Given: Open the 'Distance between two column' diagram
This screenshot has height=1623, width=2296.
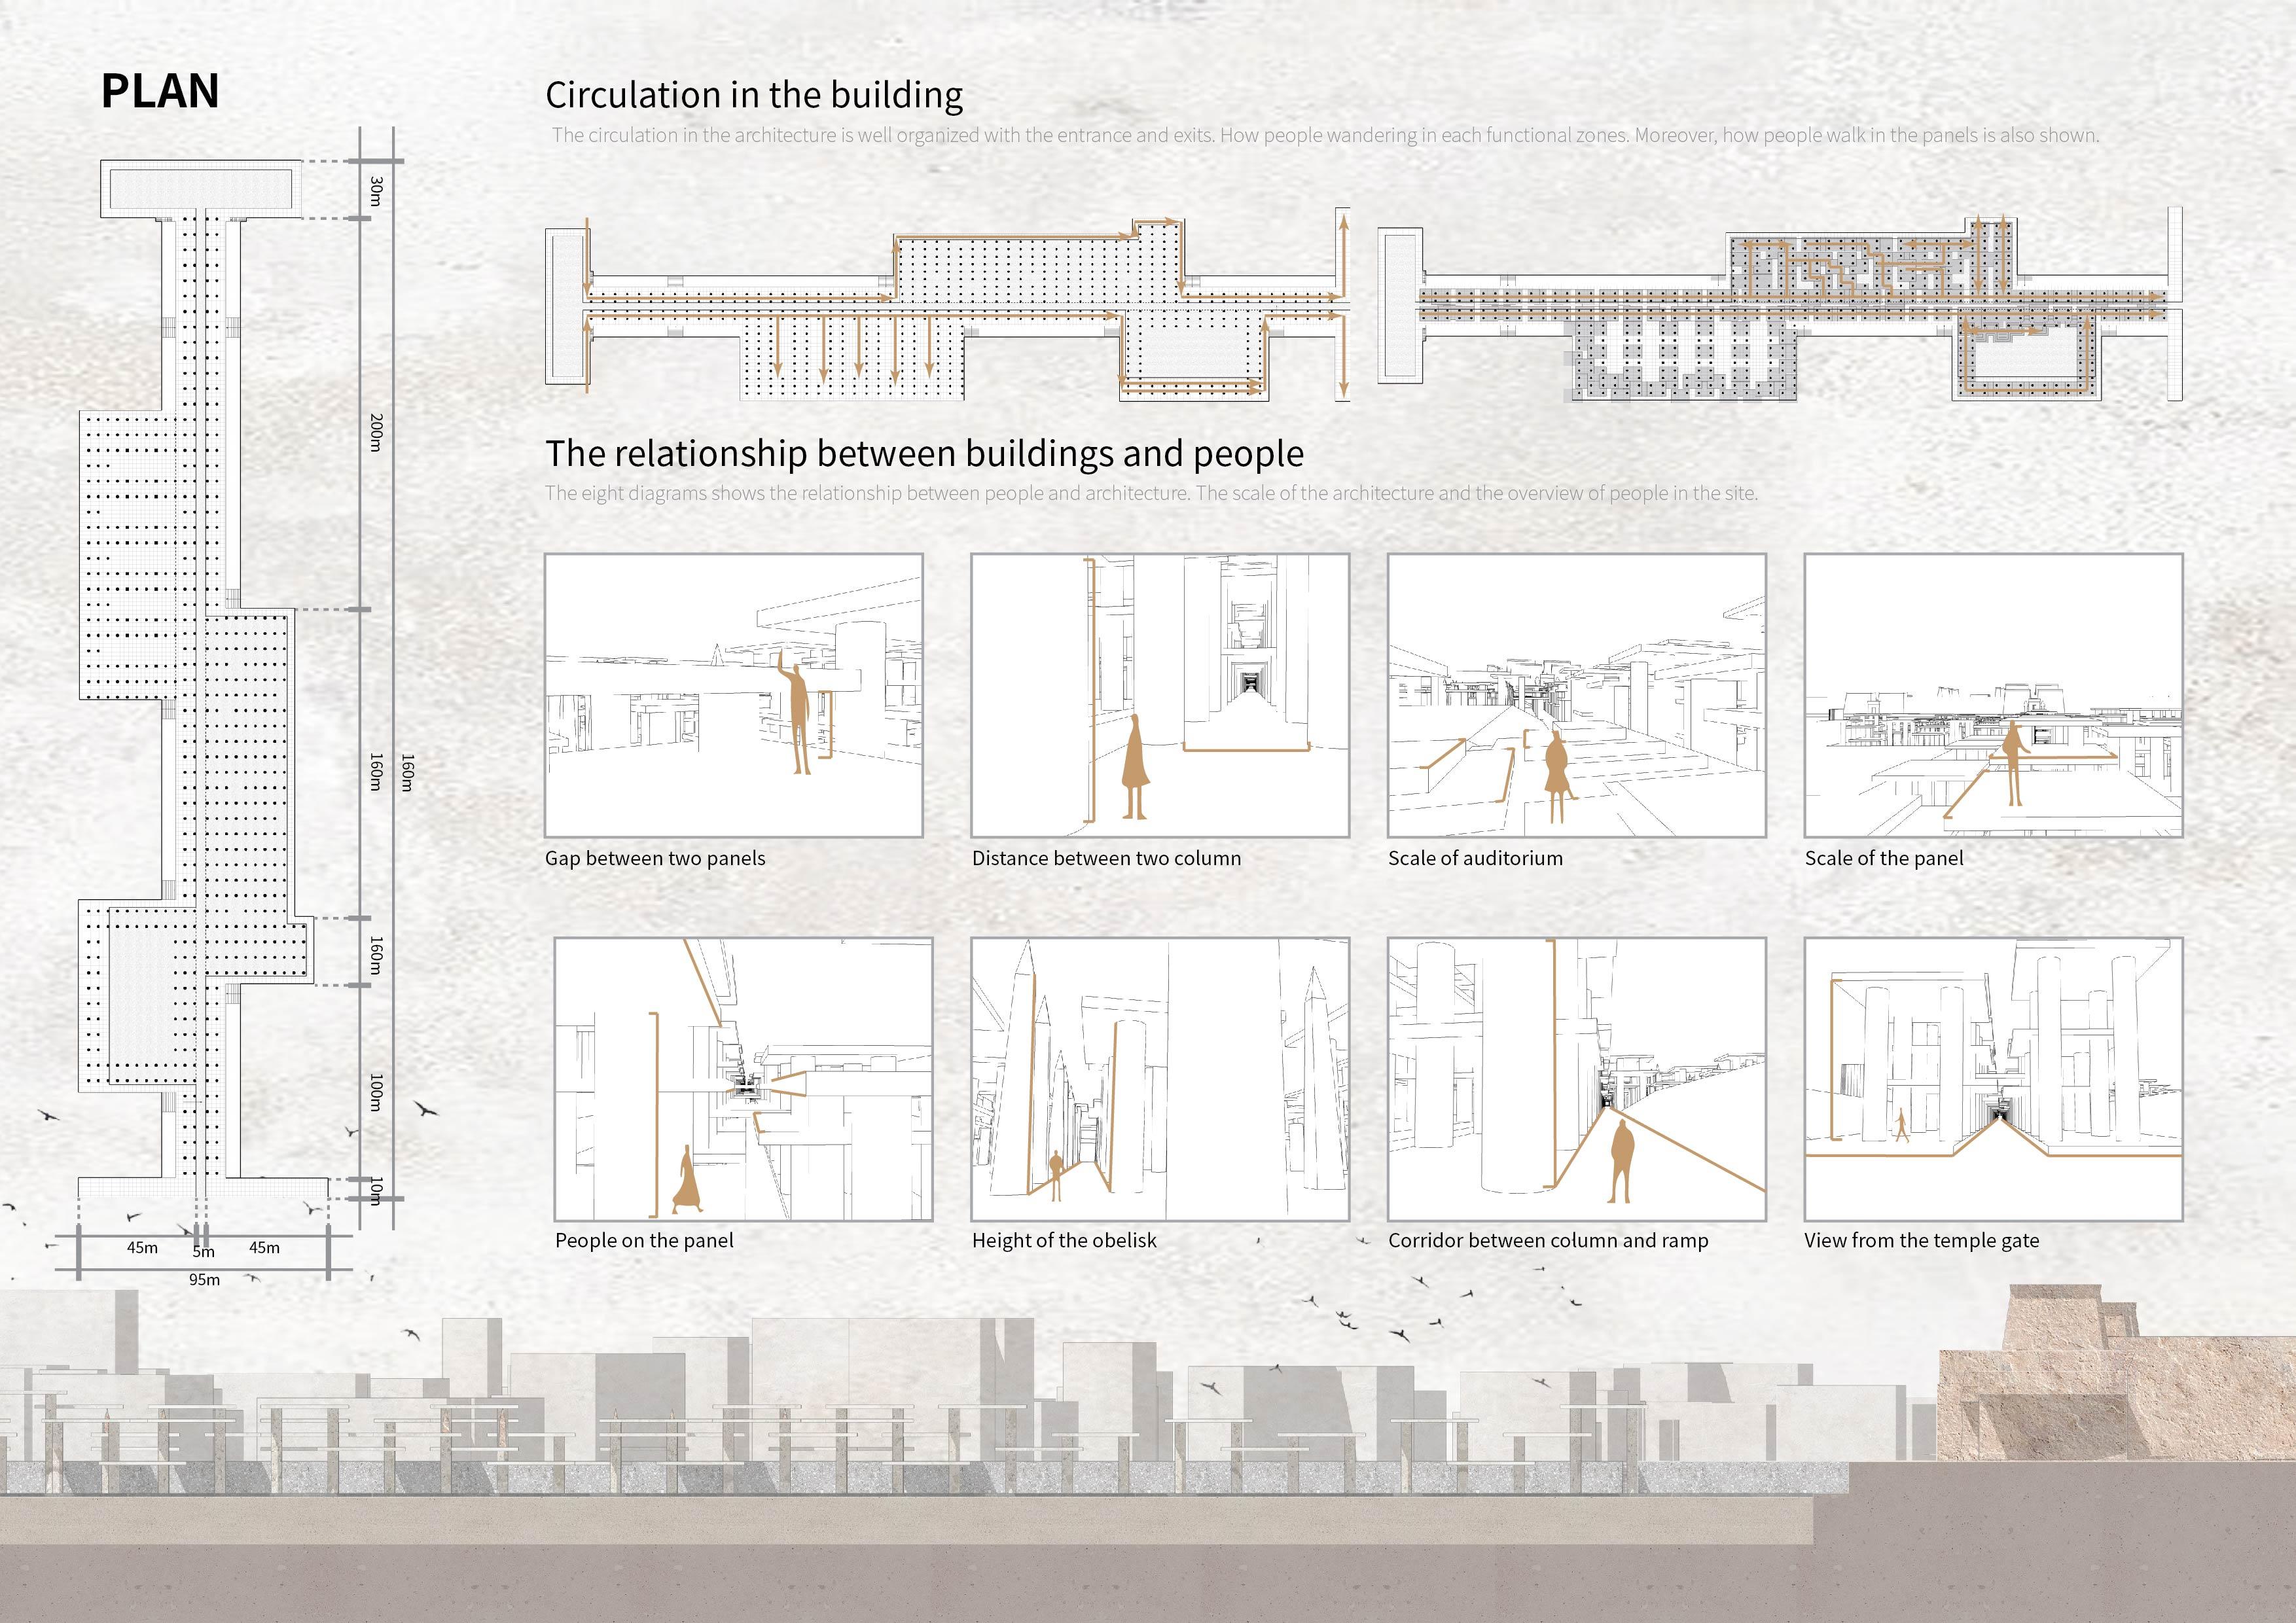Looking at the screenshot, I should tap(1159, 695).
